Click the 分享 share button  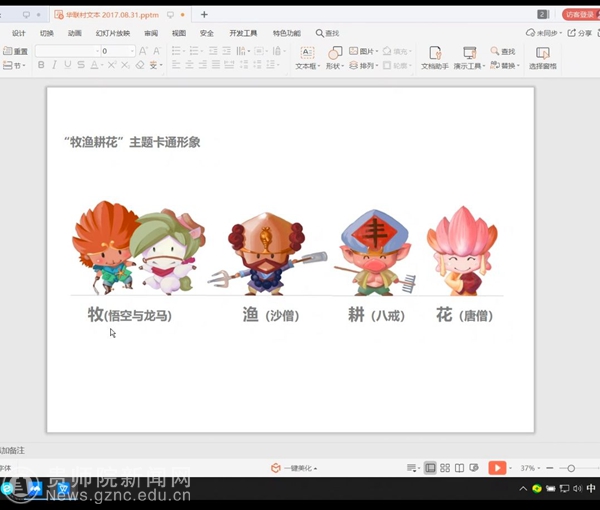point(580,33)
